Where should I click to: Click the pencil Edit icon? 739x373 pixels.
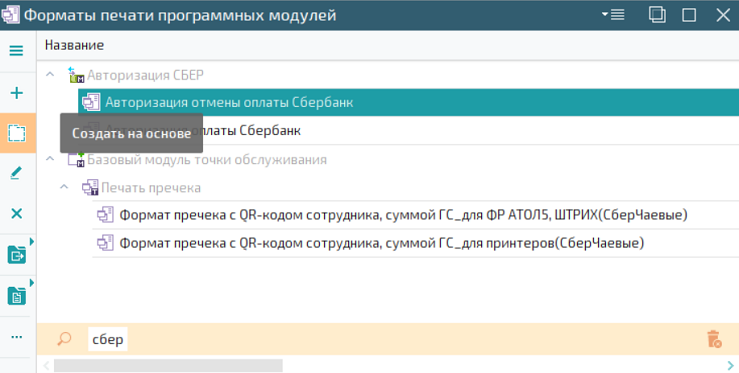point(16,173)
